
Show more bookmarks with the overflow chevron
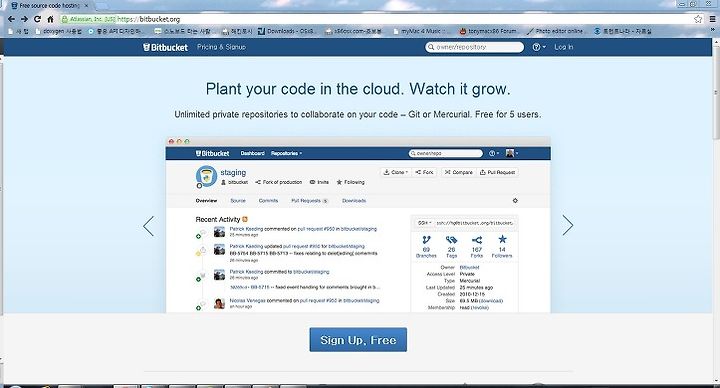click(x=713, y=30)
